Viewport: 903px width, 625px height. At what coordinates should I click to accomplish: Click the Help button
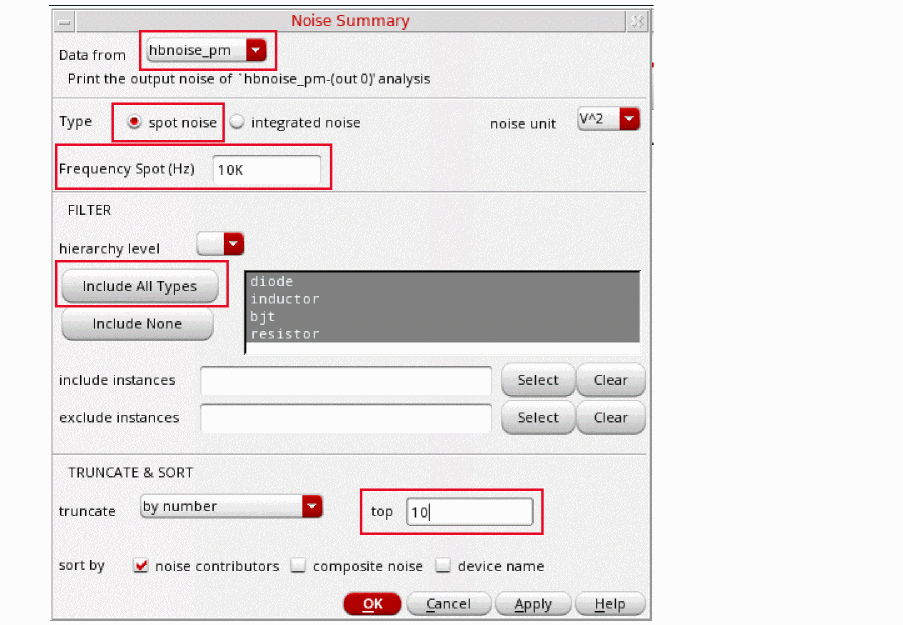[610, 604]
